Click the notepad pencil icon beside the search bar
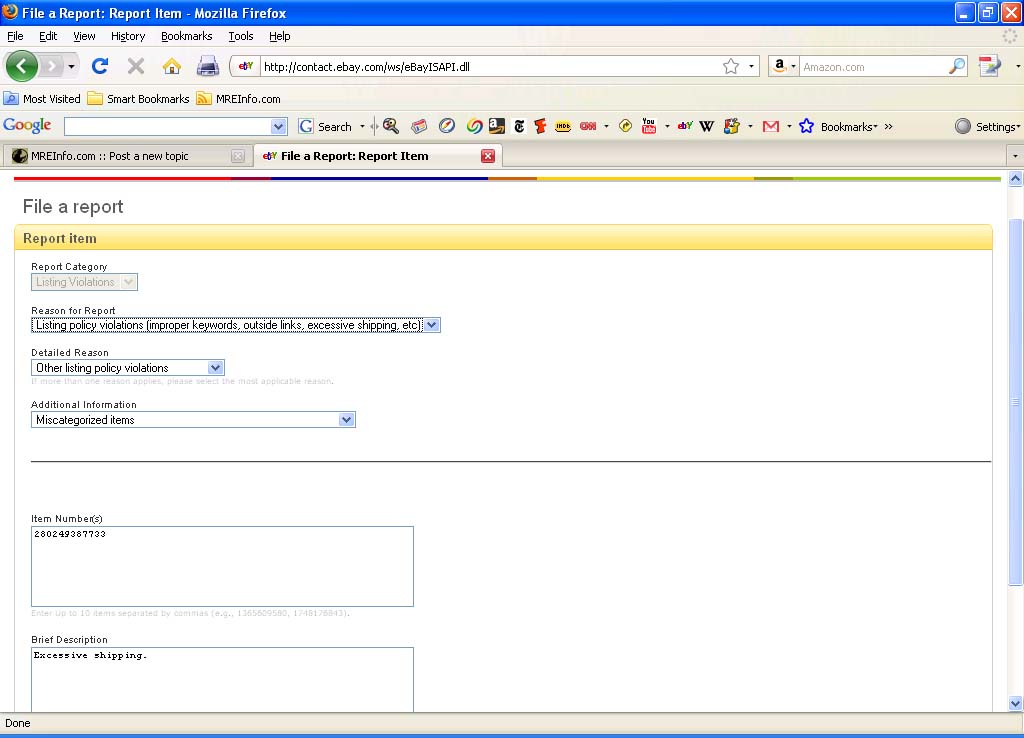The height and width of the screenshot is (738, 1024). (989, 66)
